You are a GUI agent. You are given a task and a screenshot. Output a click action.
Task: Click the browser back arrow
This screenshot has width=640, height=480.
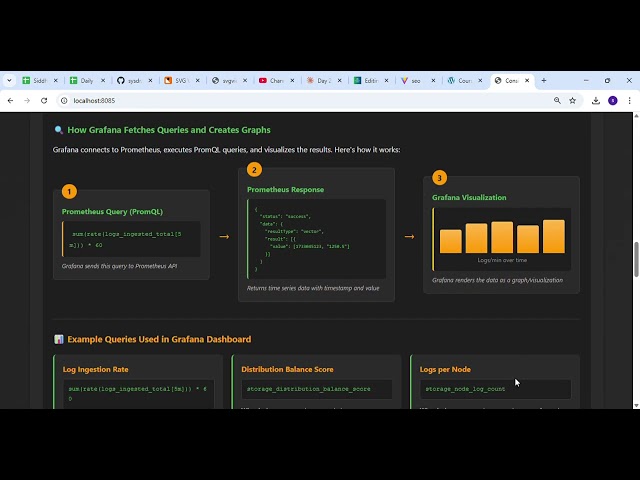point(11,100)
